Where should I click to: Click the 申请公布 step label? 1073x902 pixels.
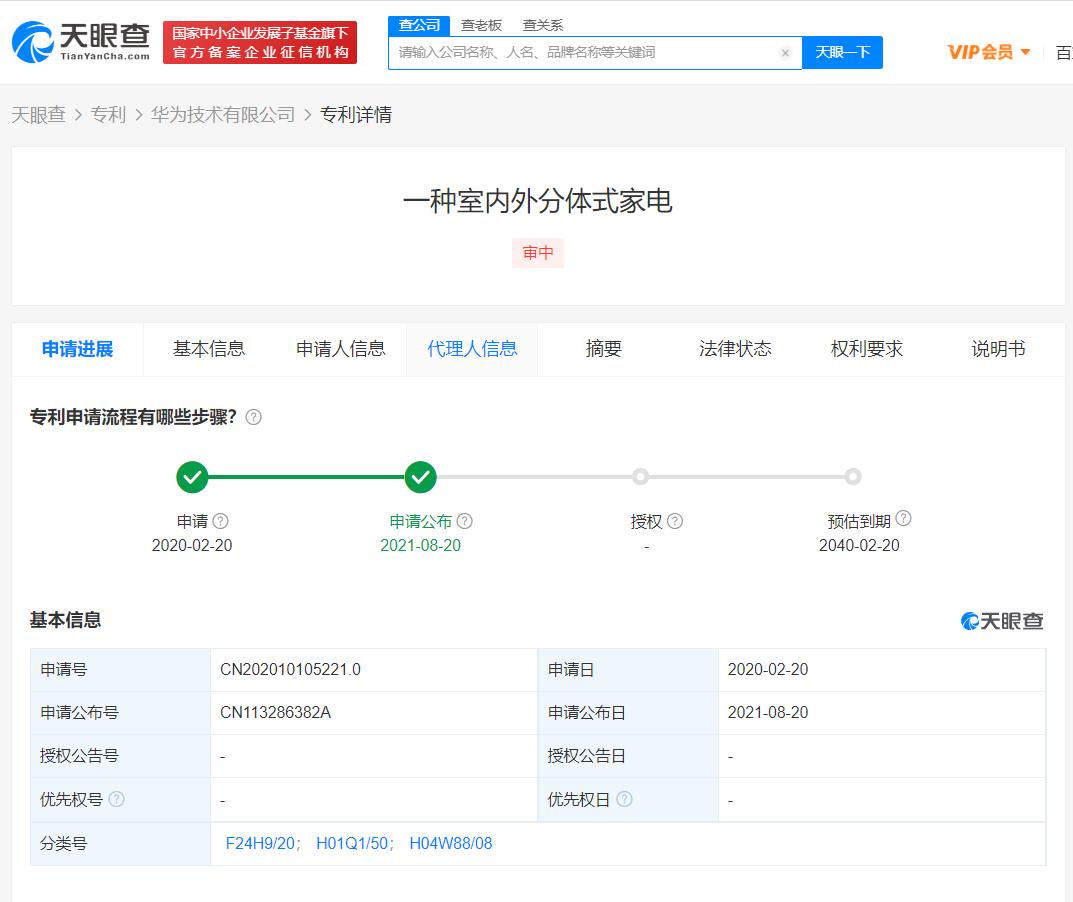pyautogui.click(x=420, y=521)
